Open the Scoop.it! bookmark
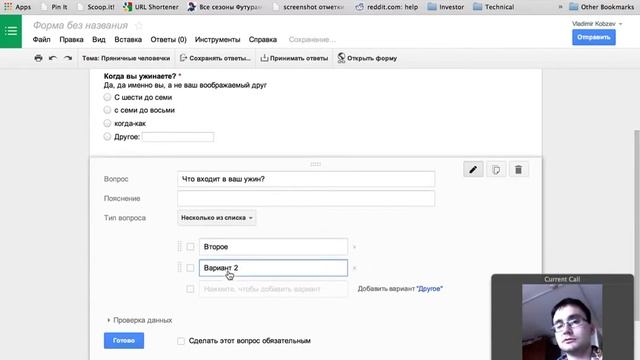Screen dimensions: 640x360 click(x=96, y=7)
